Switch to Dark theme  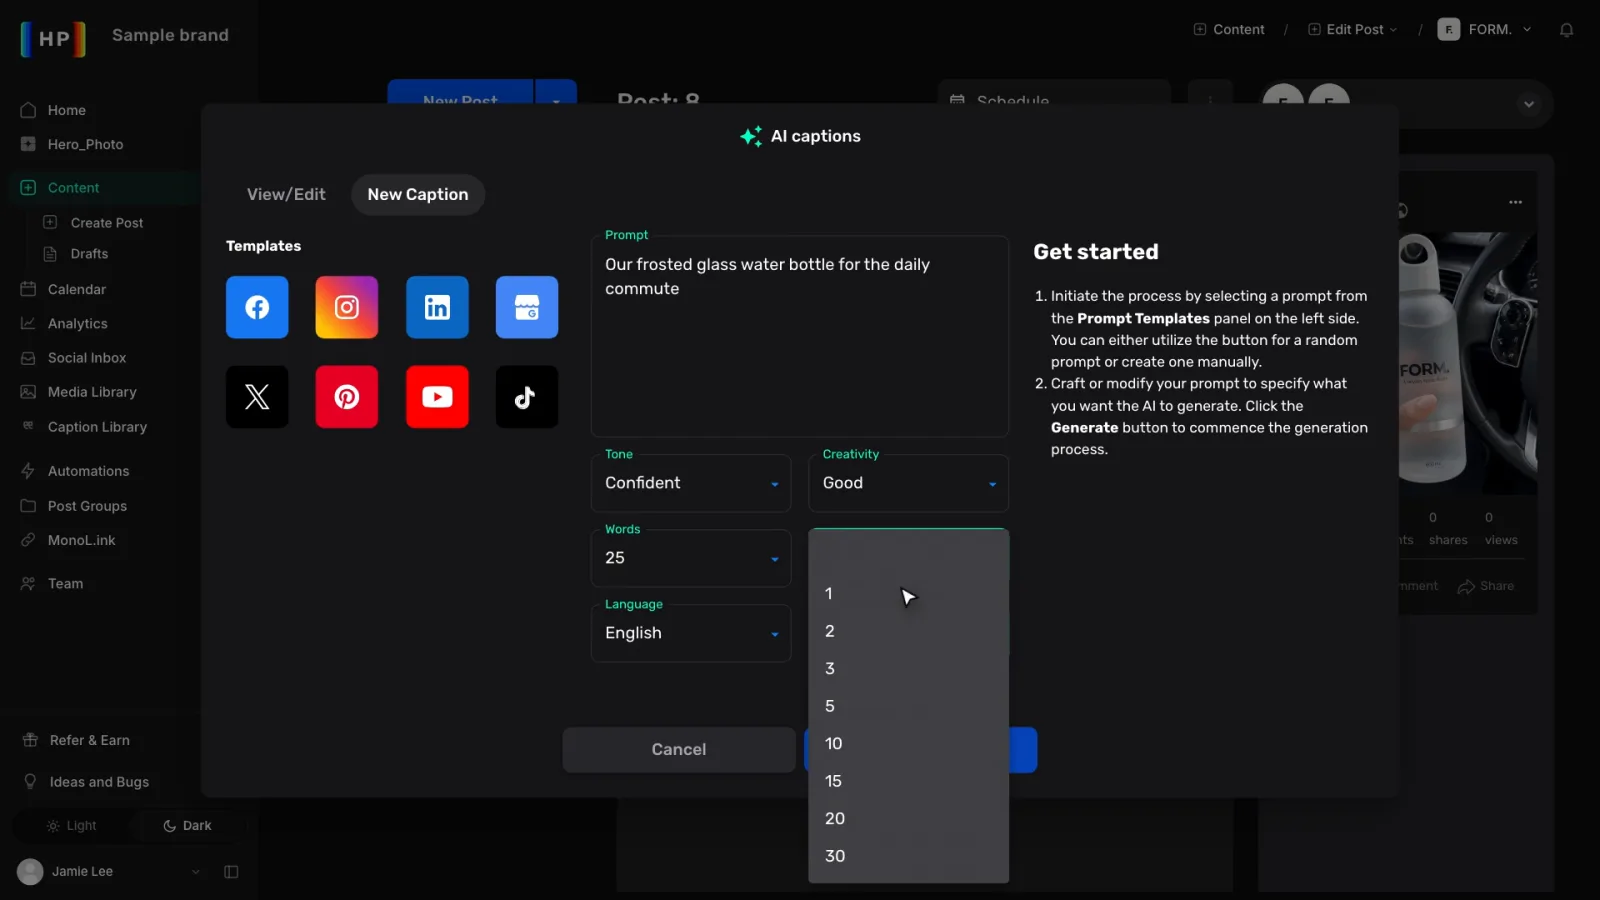[x=187, y=826]
